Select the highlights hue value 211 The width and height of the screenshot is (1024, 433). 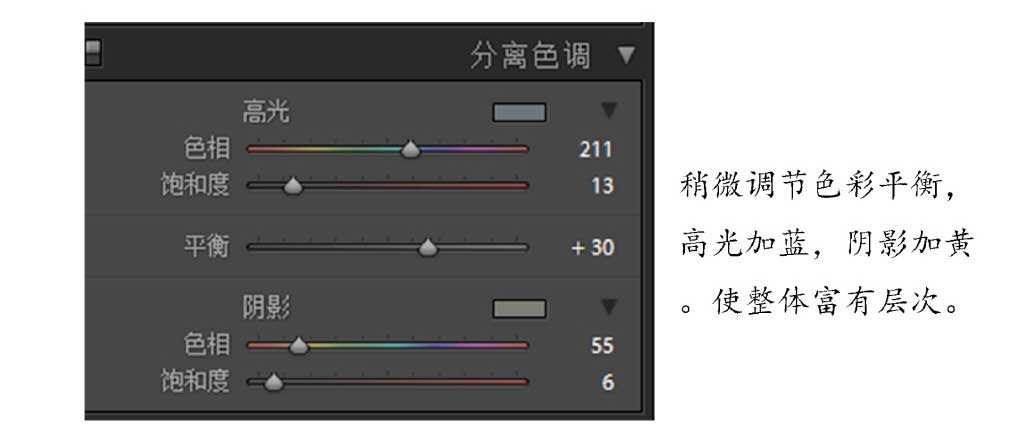[595, 151]
